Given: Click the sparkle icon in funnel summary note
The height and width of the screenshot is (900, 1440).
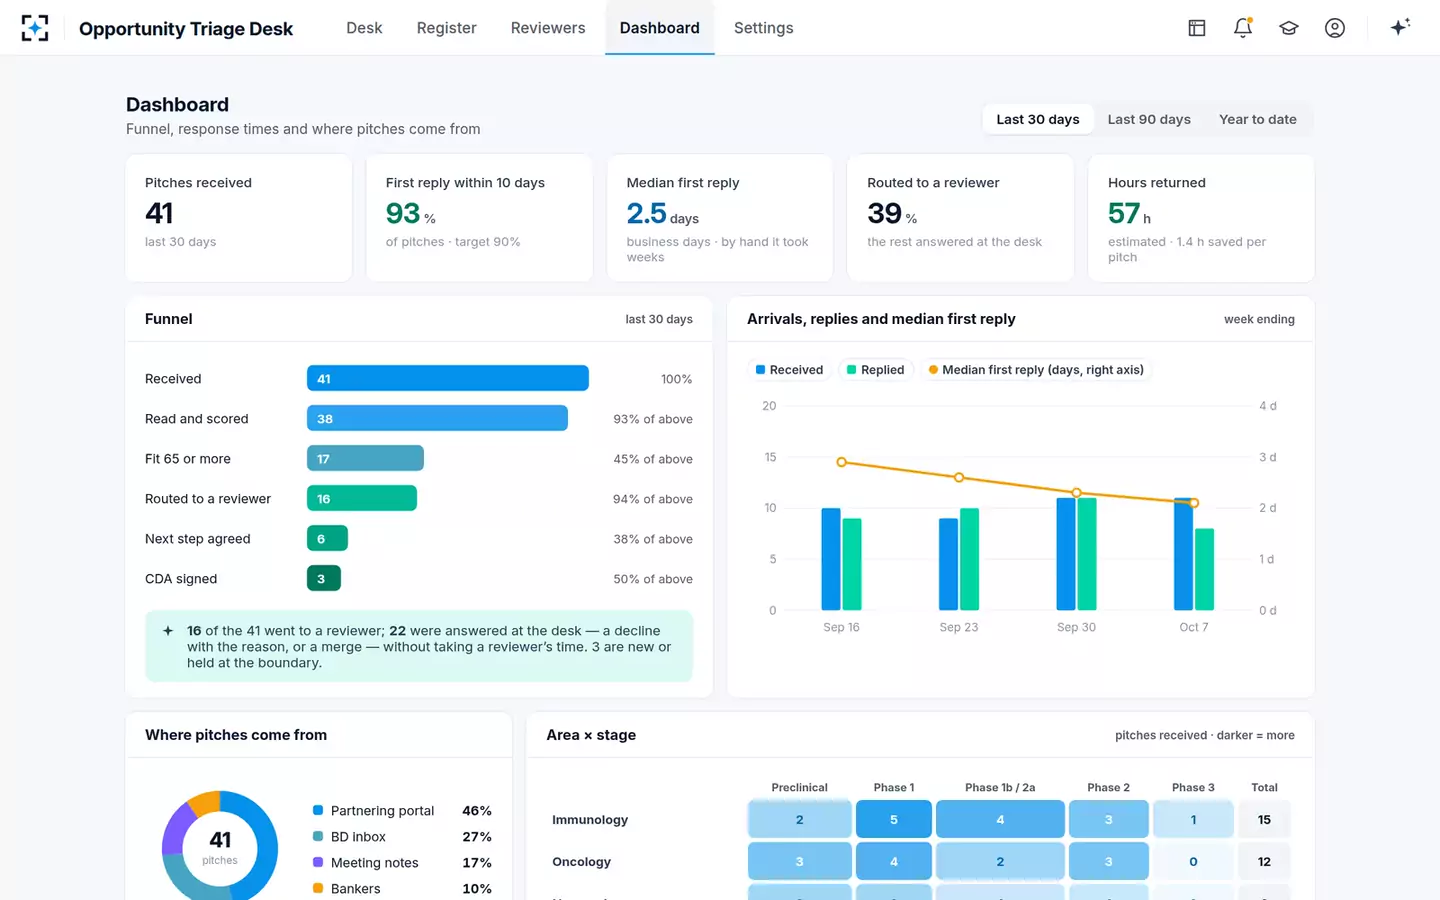Looking at the screenshot, I should (x=168, y=631).
